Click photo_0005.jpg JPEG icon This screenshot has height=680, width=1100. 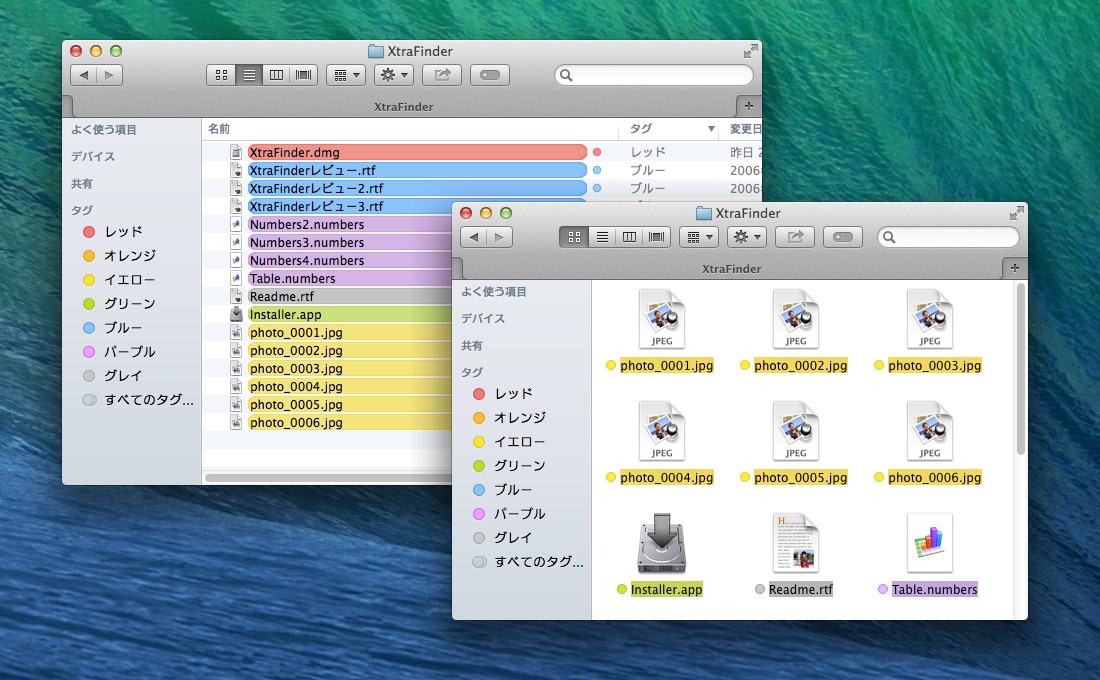(796, 431)
